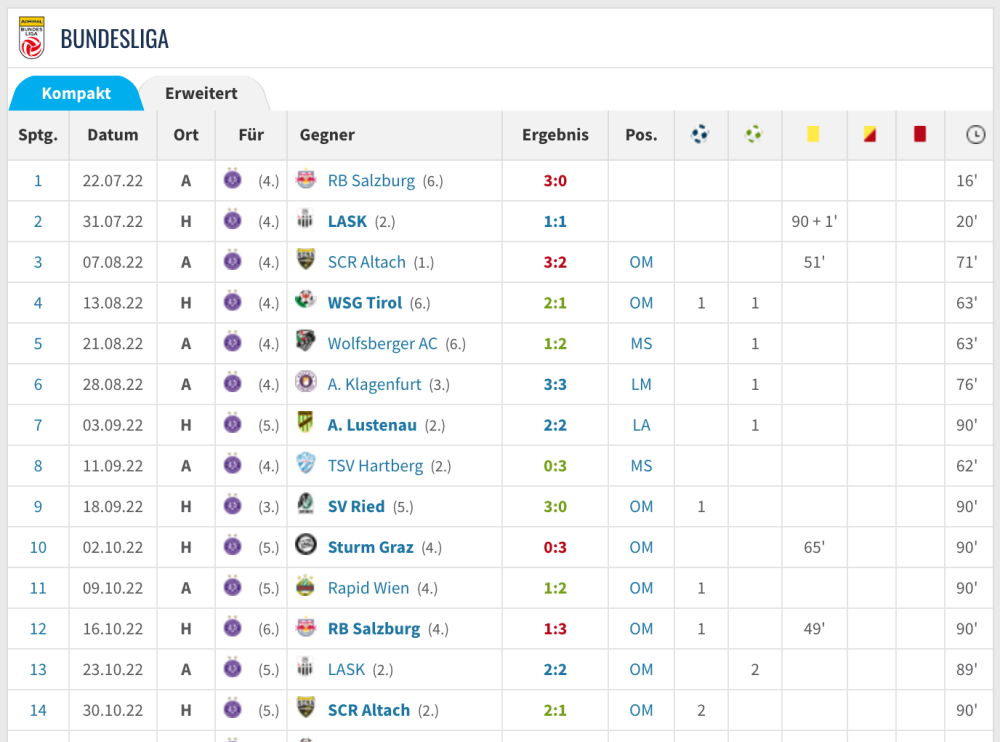Switch to the Erweitert tab
Screen dimensions: 1000x742
[x=201, y=94]
